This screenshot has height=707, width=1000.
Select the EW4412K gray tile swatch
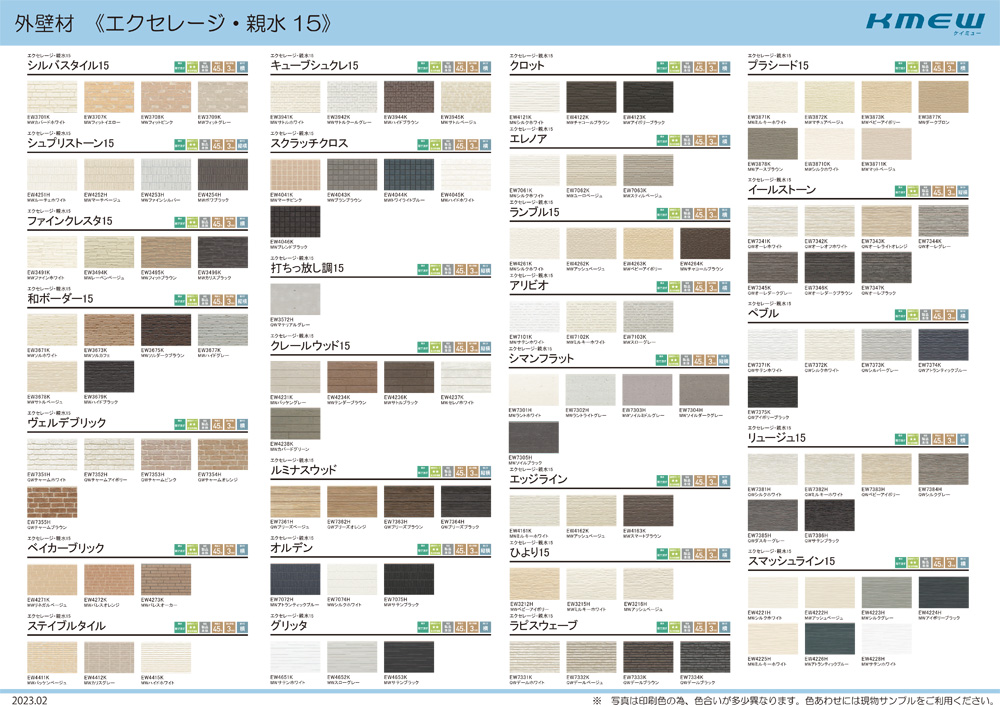[109, 658]
